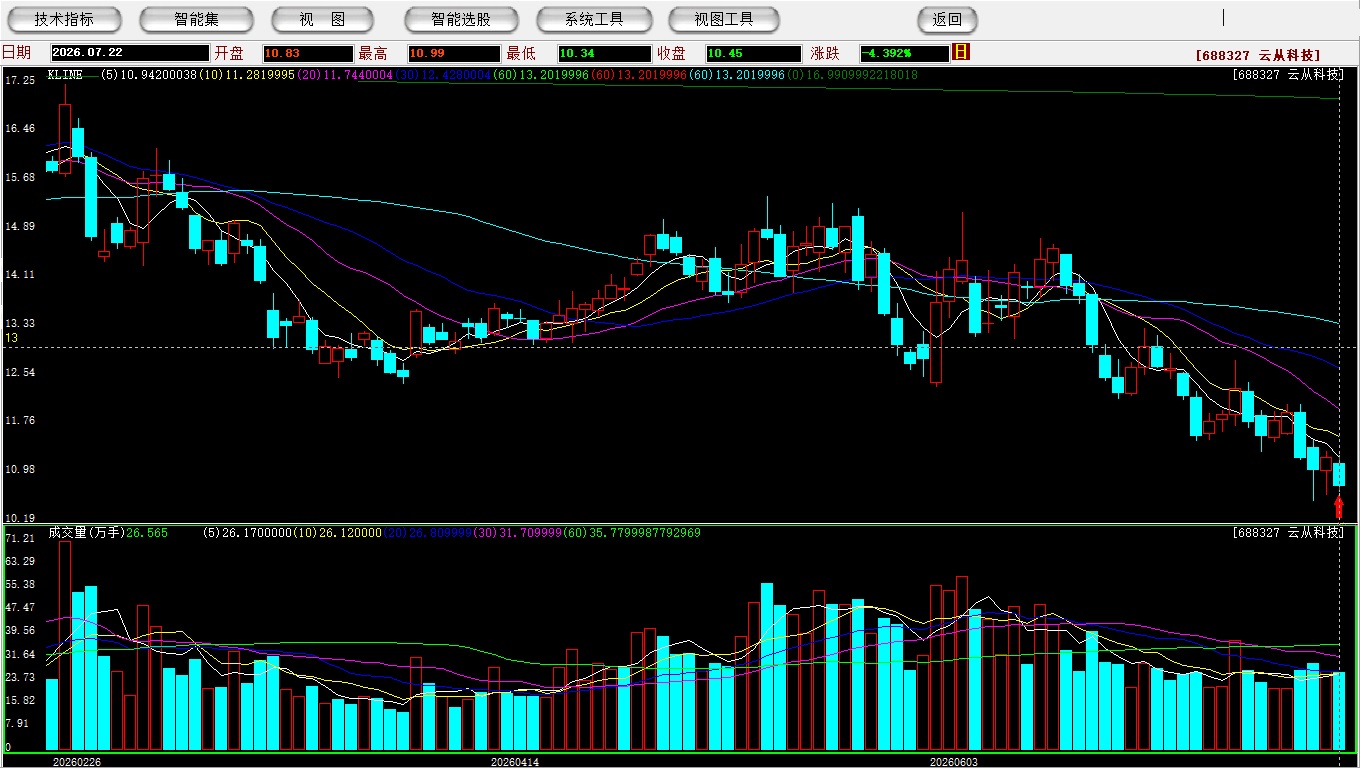Click the 最高 value field 10.99
The height and width of the screenshot is (768, 1360).
click(453, 53)
